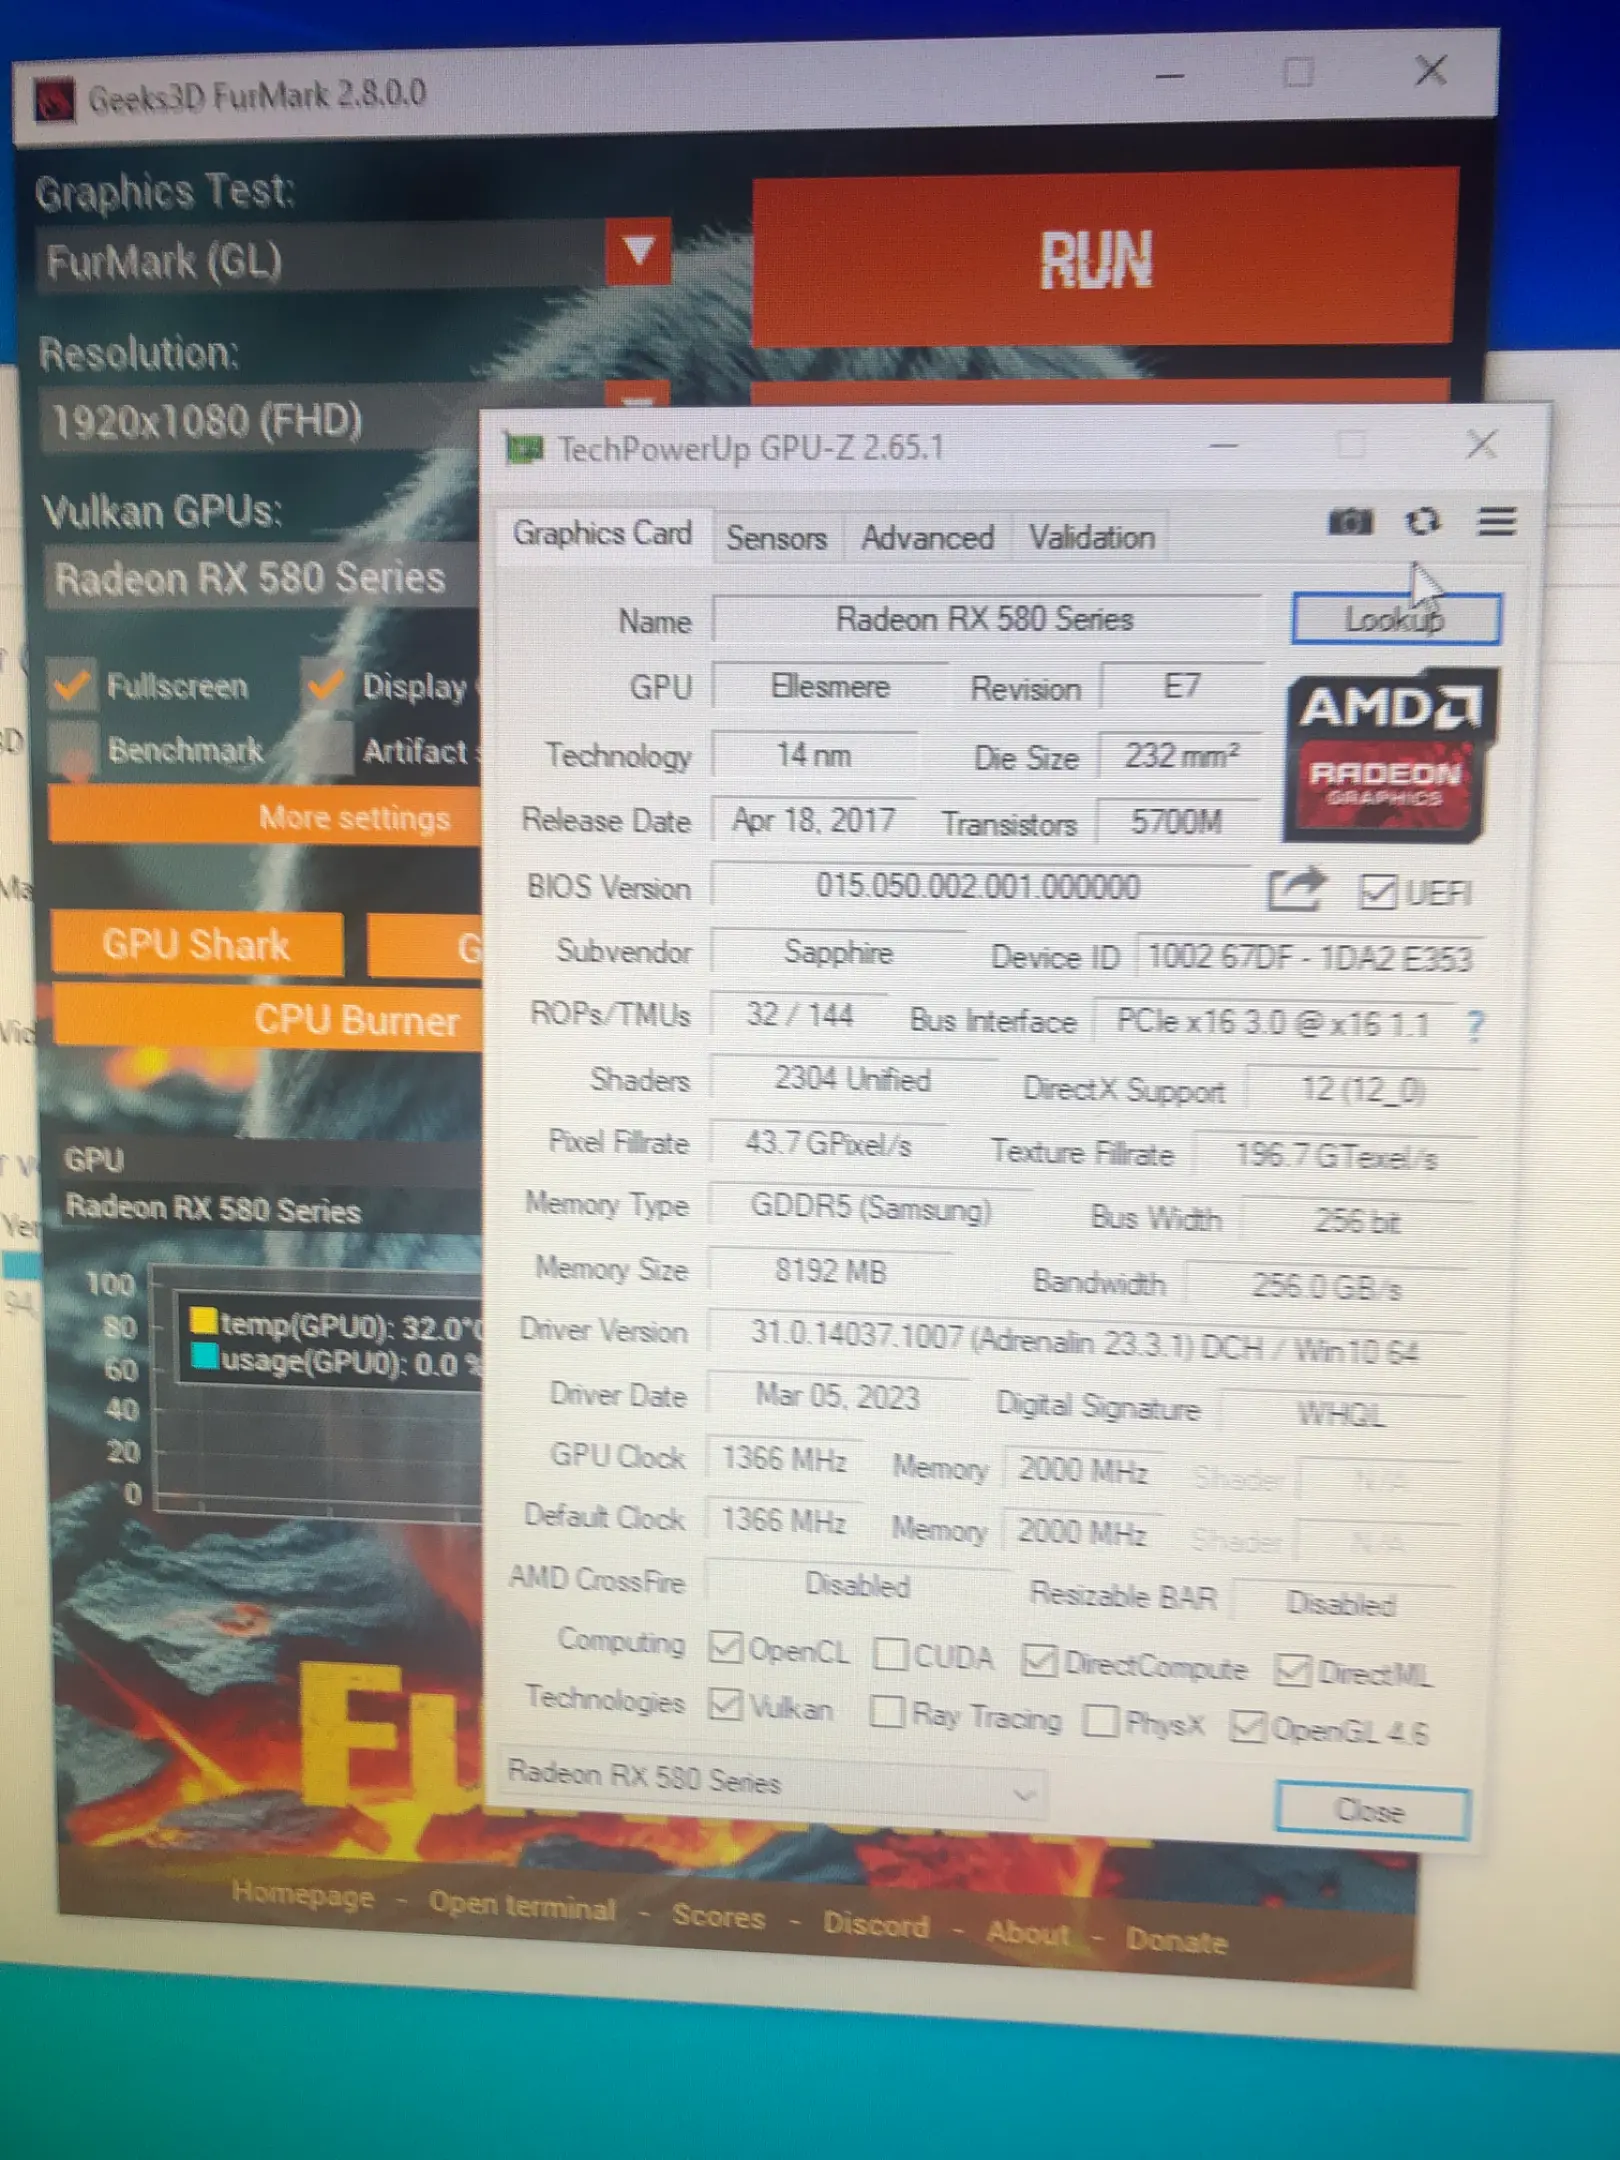The width and height of the screenshot is (1620, 2160).
Task: Click the Bus Interface question mark
Action: coord(1475,1025)
